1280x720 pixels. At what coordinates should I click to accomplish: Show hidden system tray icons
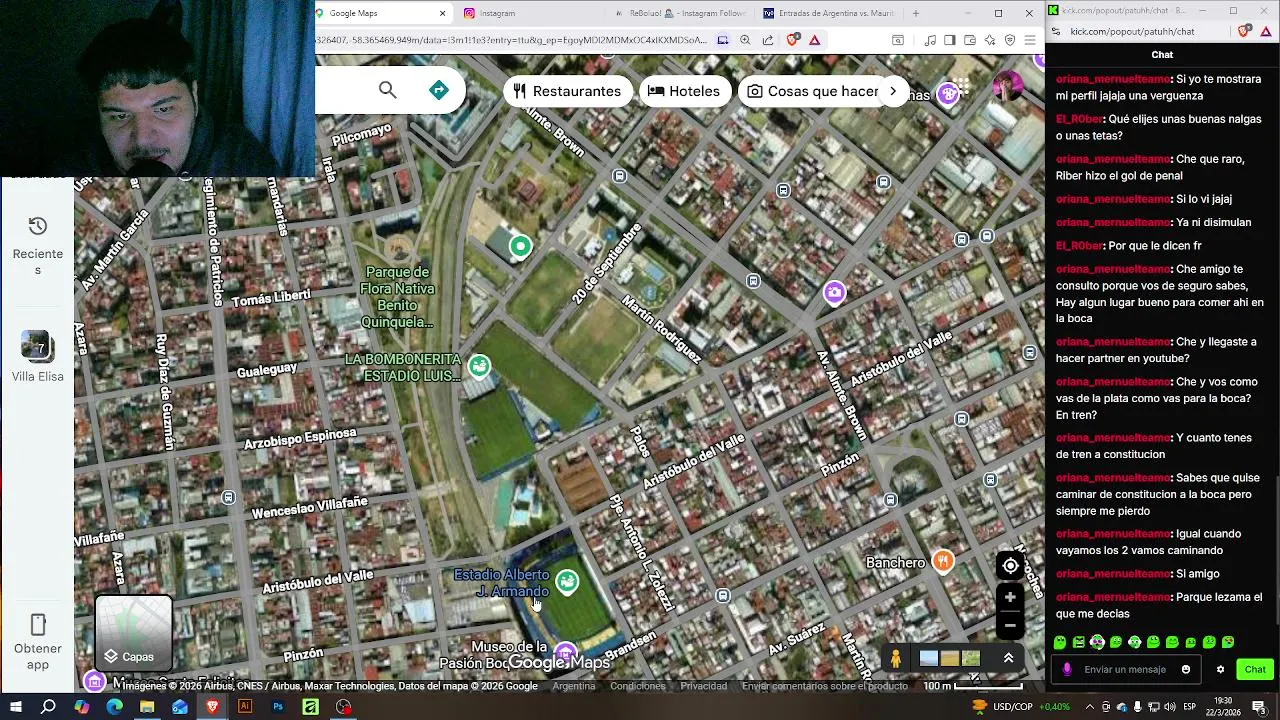tap(1089, 707)
